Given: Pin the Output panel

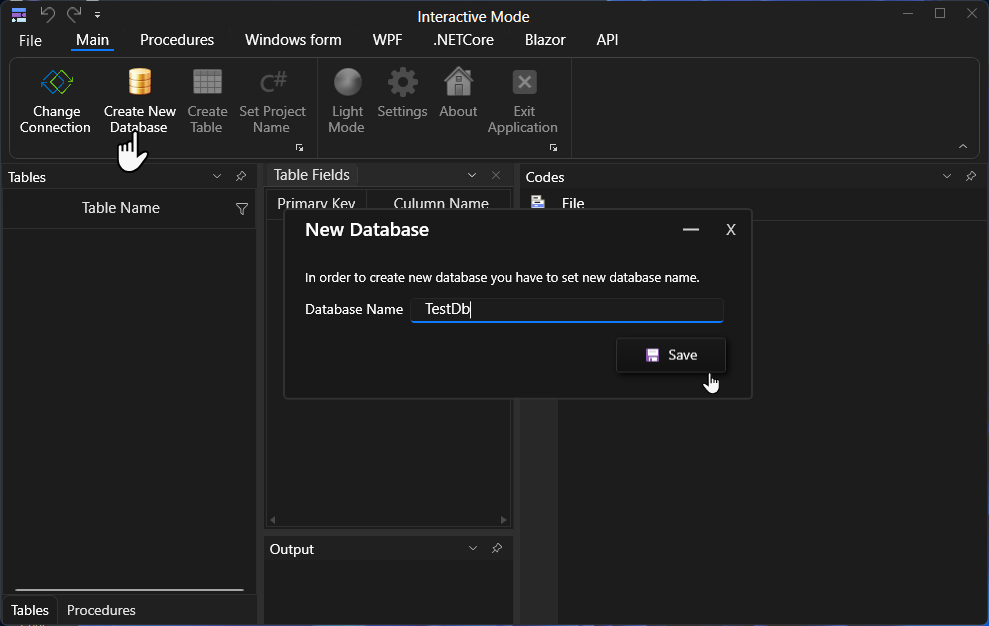Looking at the screenshot, I should (497, 548).
